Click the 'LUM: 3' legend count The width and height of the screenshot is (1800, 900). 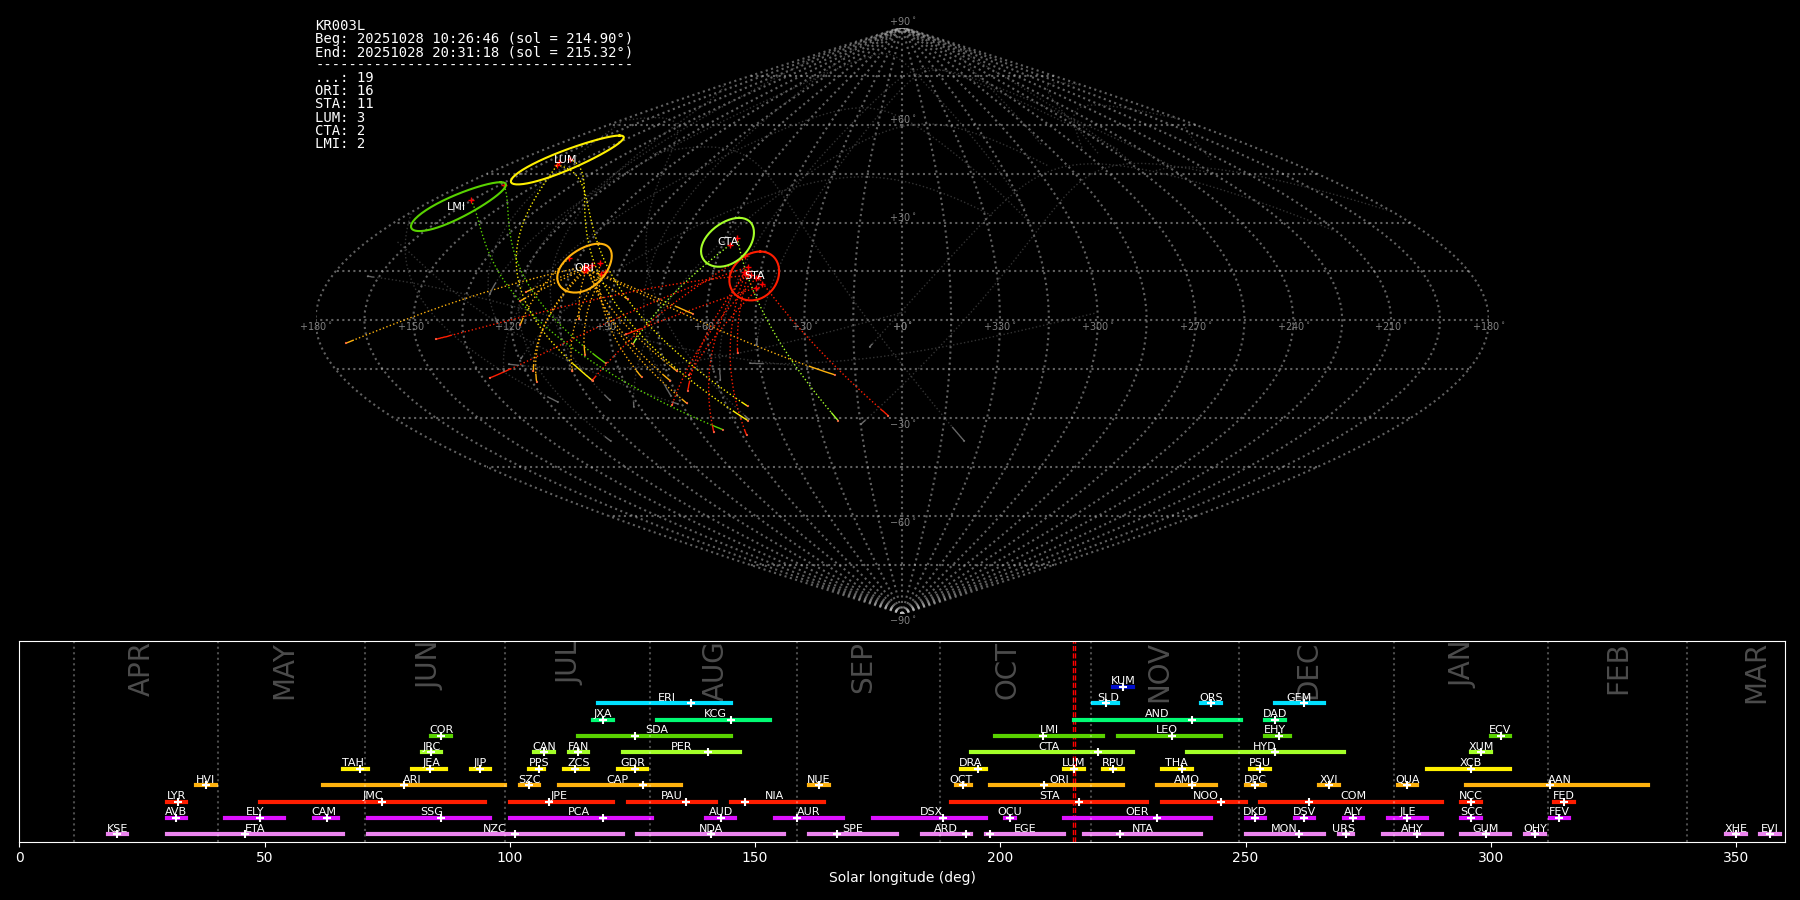point(340,118)
